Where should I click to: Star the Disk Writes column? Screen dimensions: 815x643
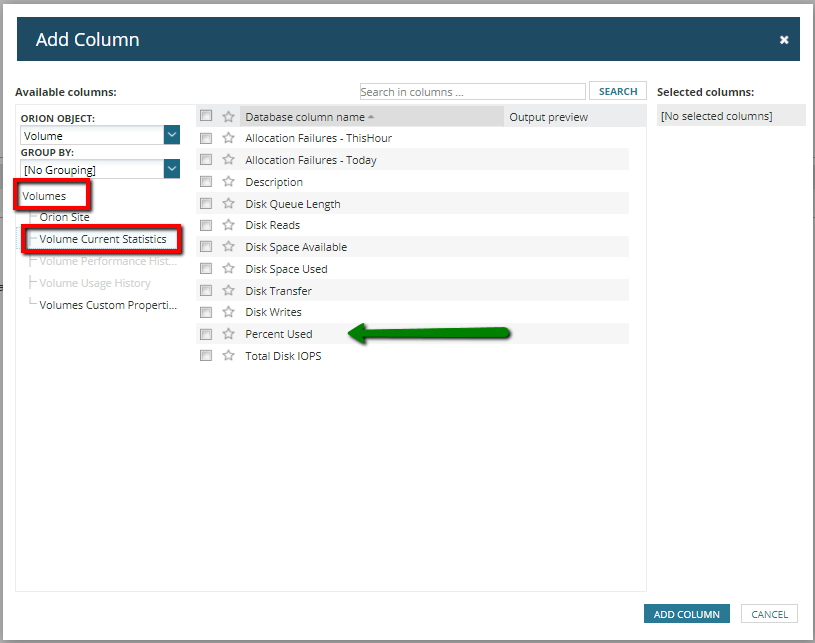click(228, 312)
